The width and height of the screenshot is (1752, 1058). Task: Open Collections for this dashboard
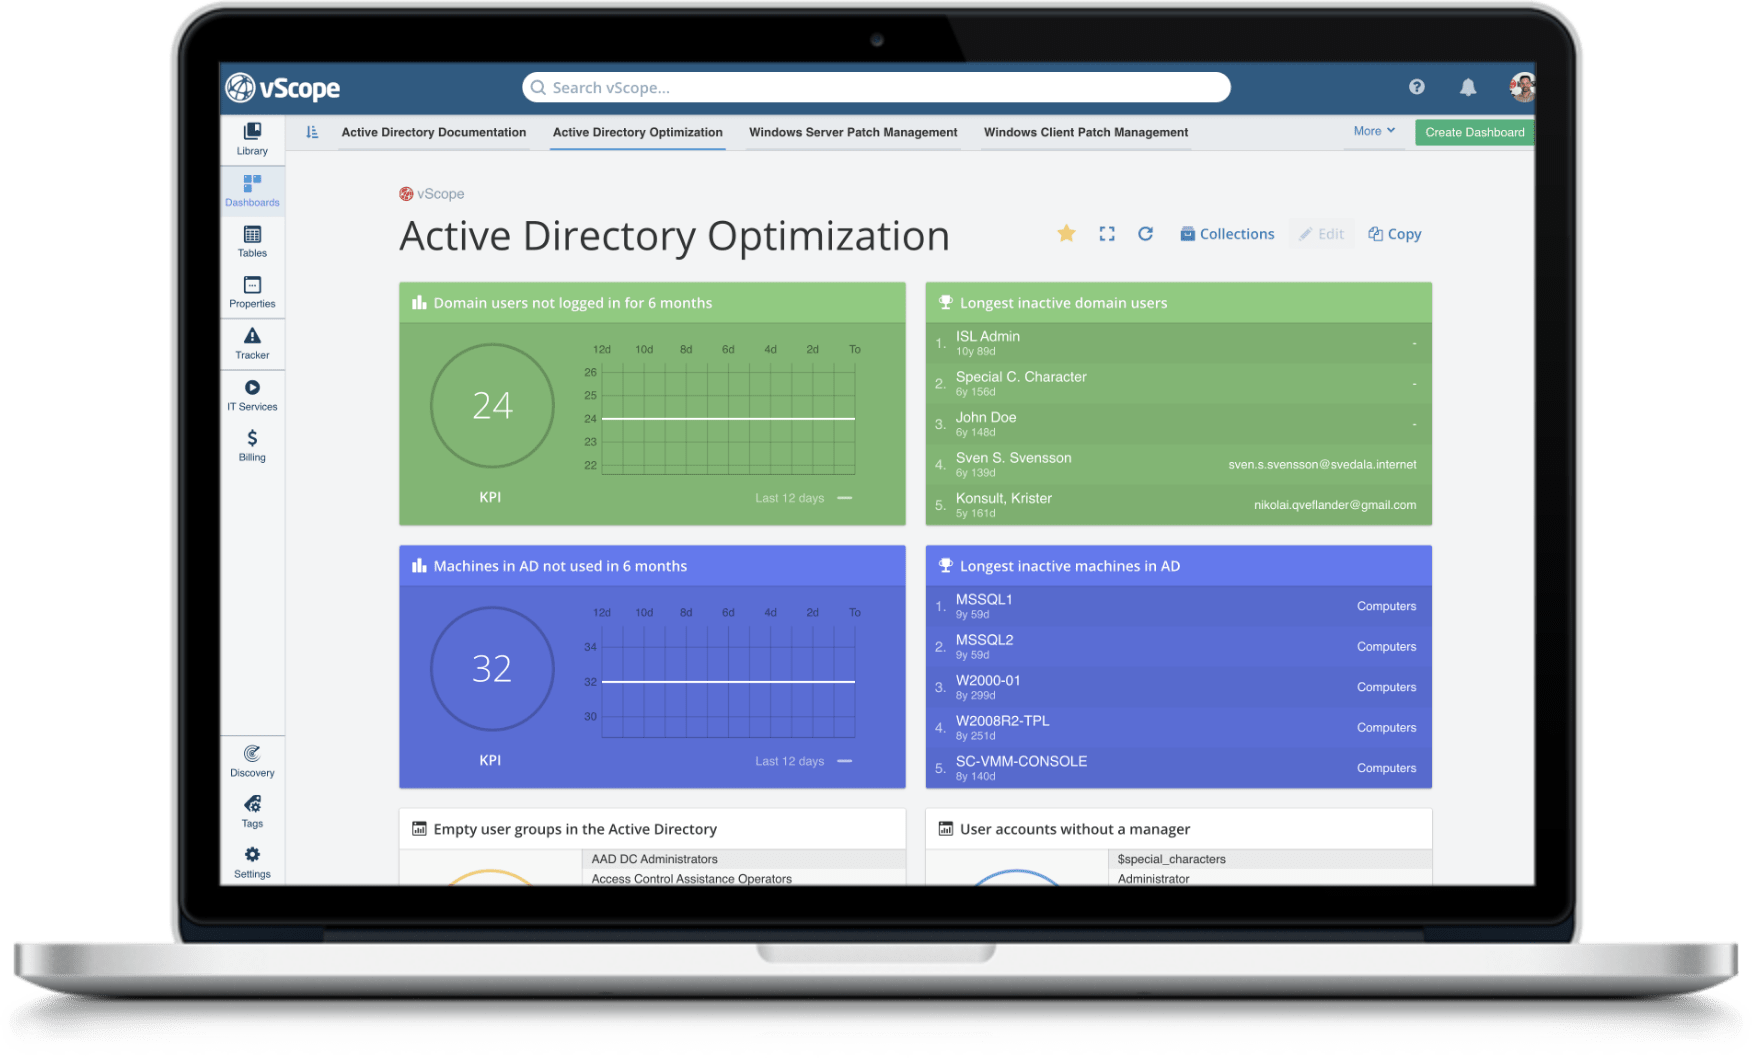click(1227, 233)
